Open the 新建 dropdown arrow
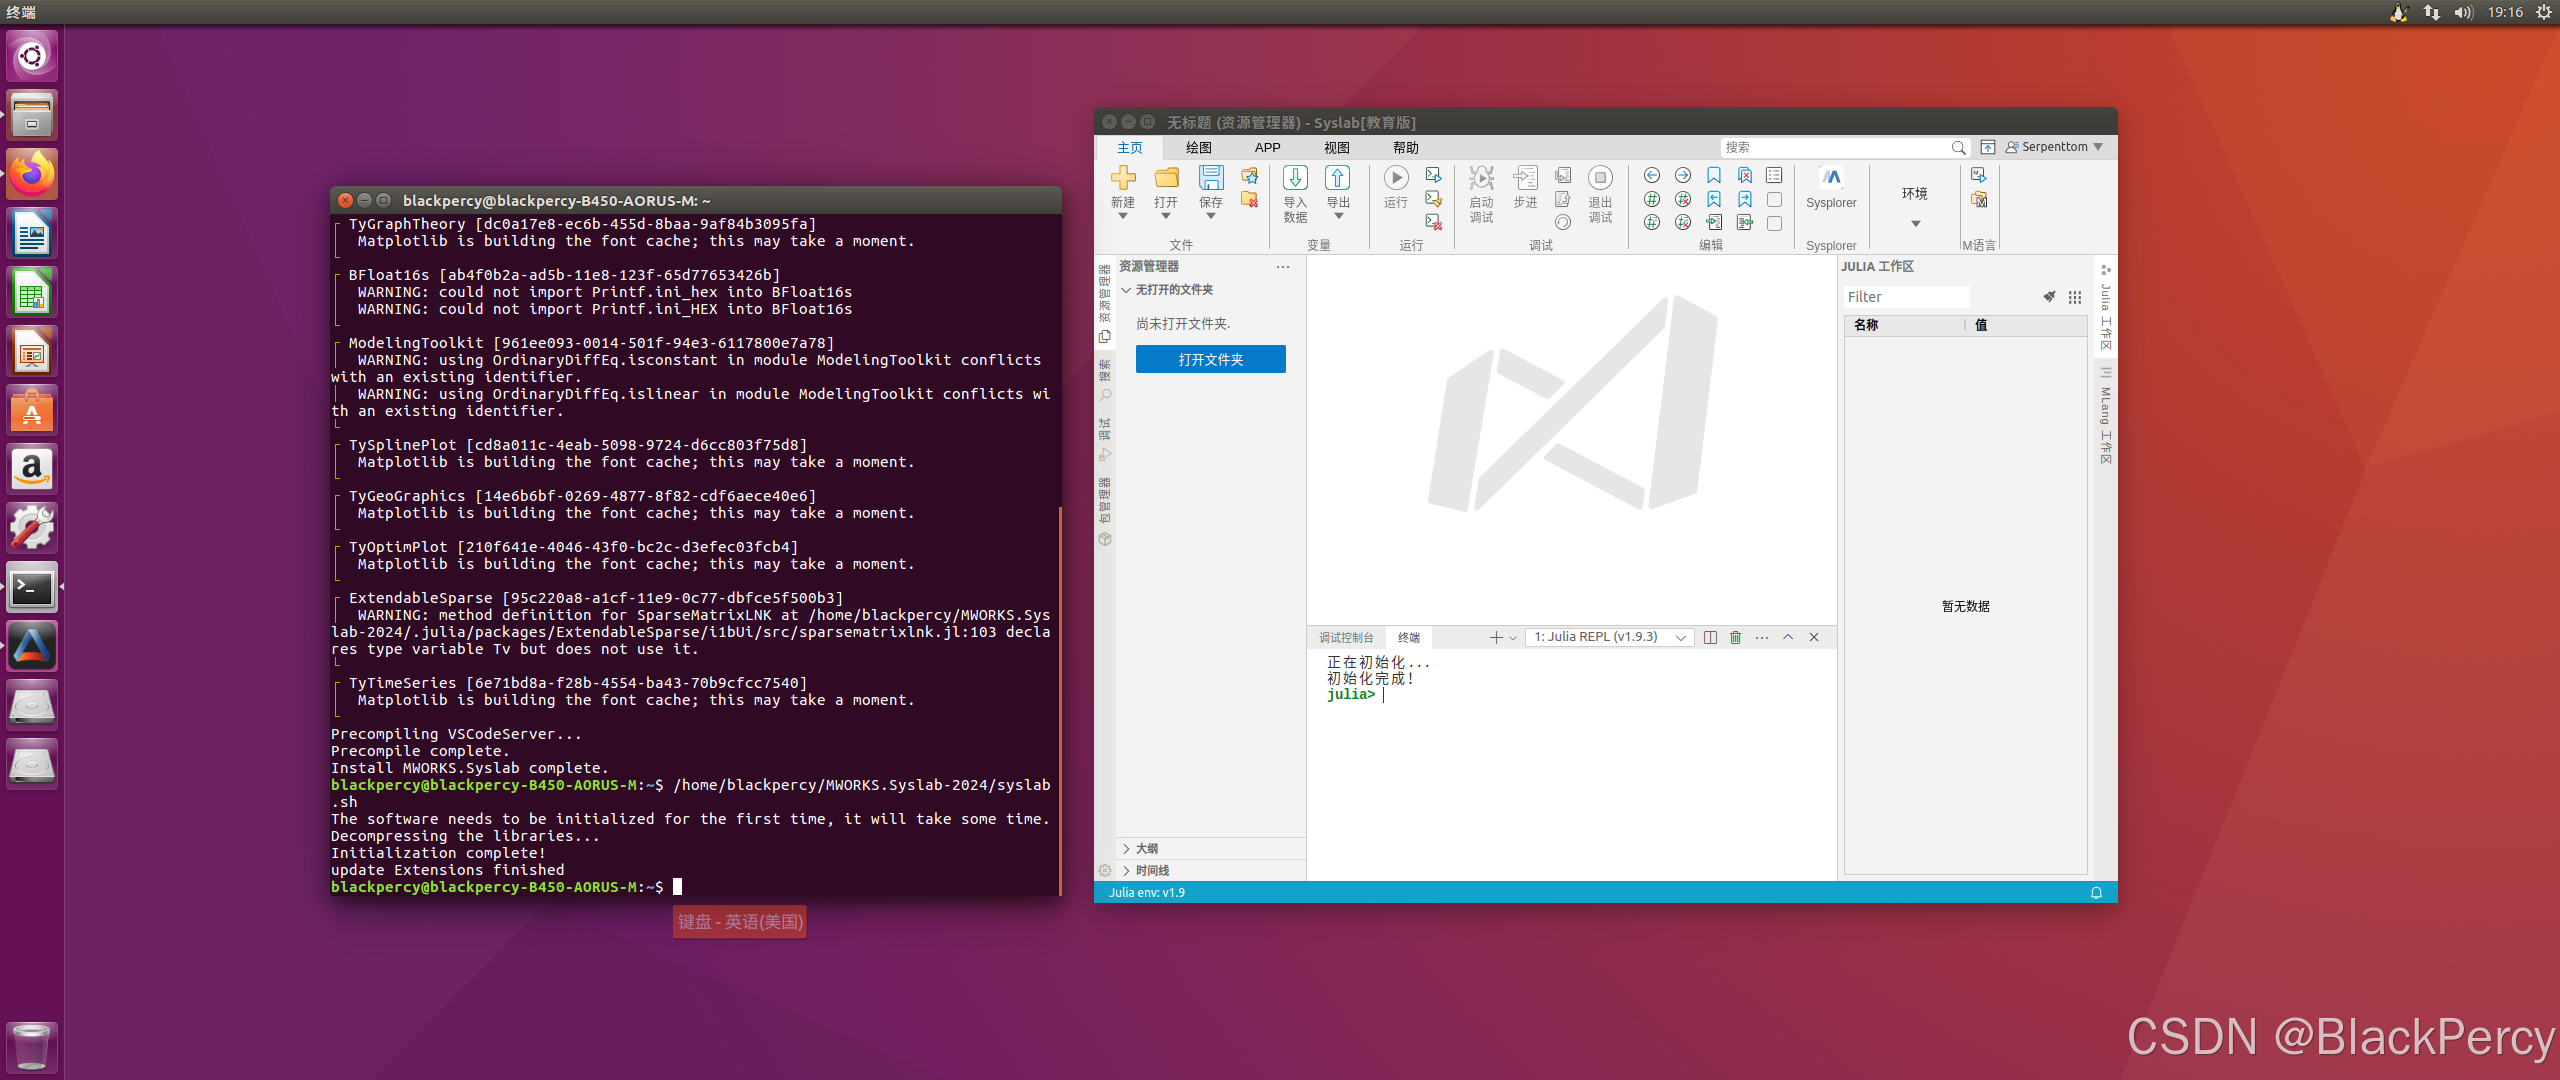This screenshot has height=1080, width=2560. pyautogui.click(x=1123, y=217)
